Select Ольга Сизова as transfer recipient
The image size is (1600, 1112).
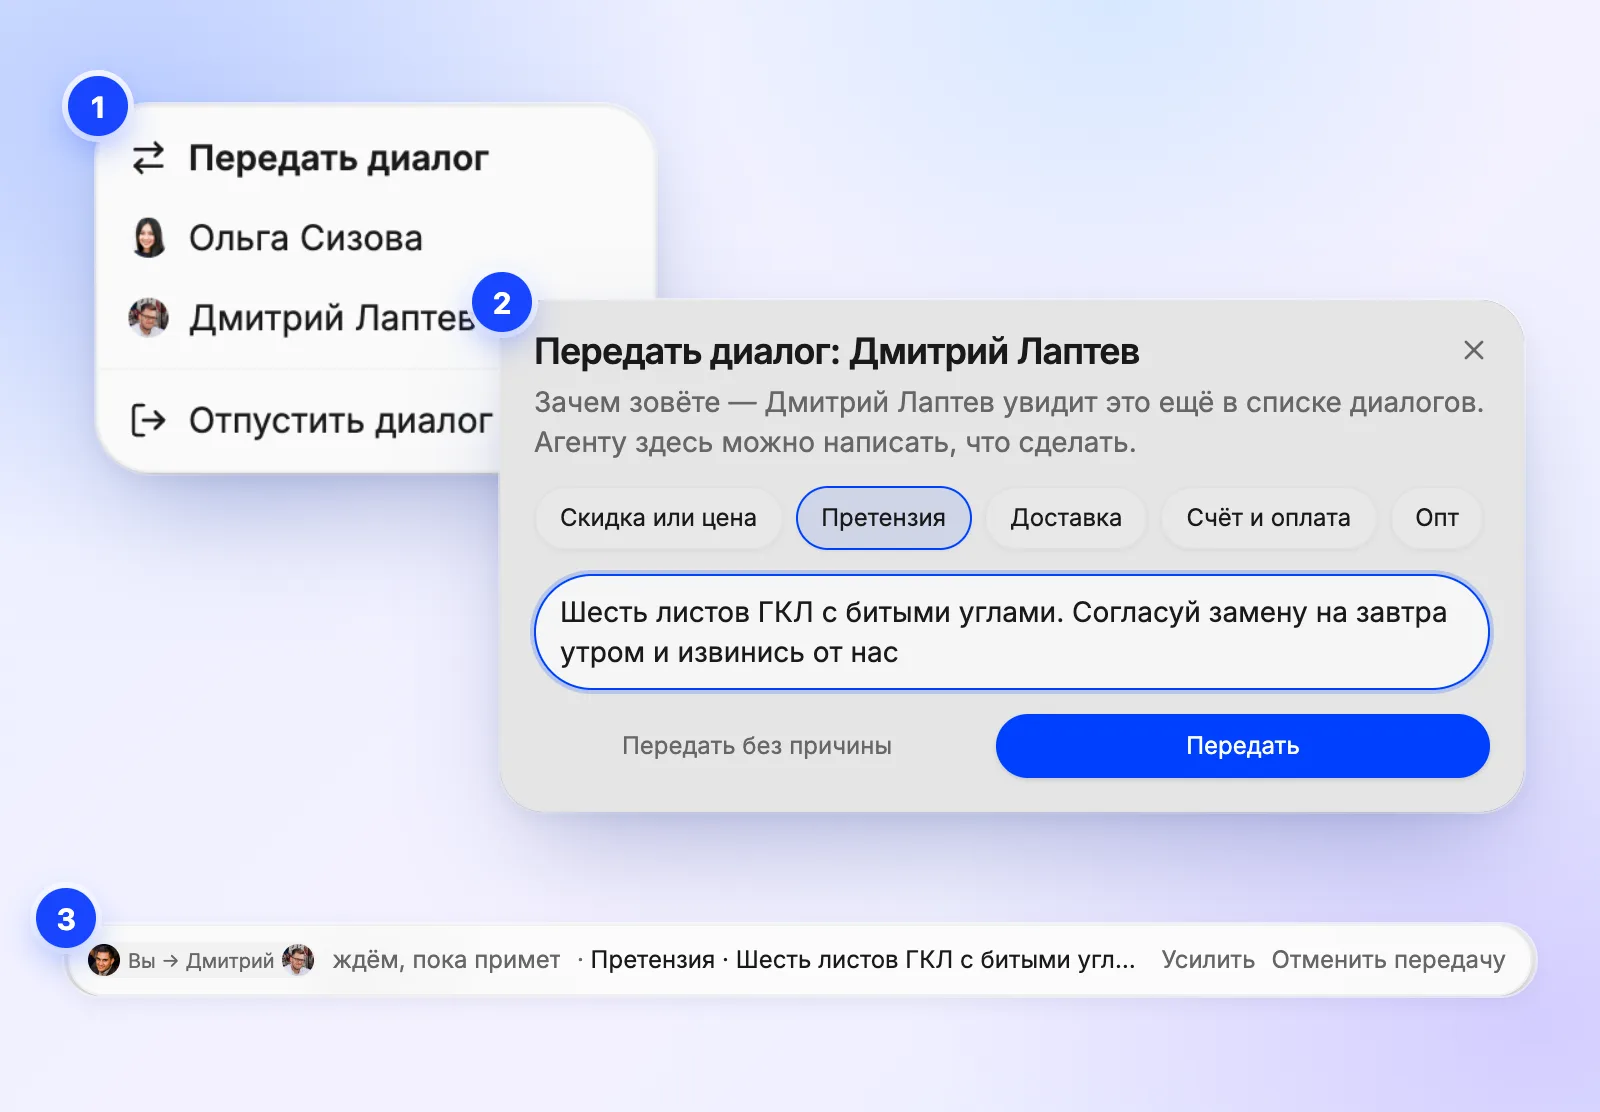(x=306, y=238)
